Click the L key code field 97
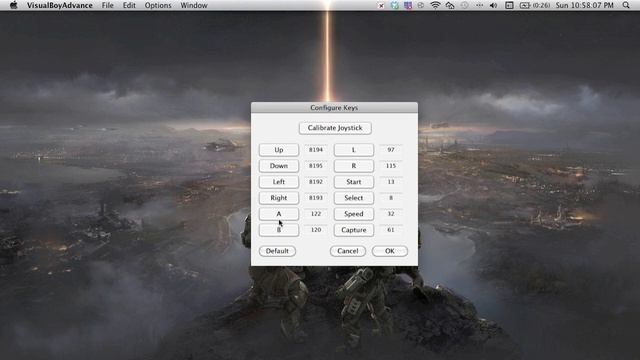Image resolution: width=640 pixels, height=360 pixels. point(391,150)
